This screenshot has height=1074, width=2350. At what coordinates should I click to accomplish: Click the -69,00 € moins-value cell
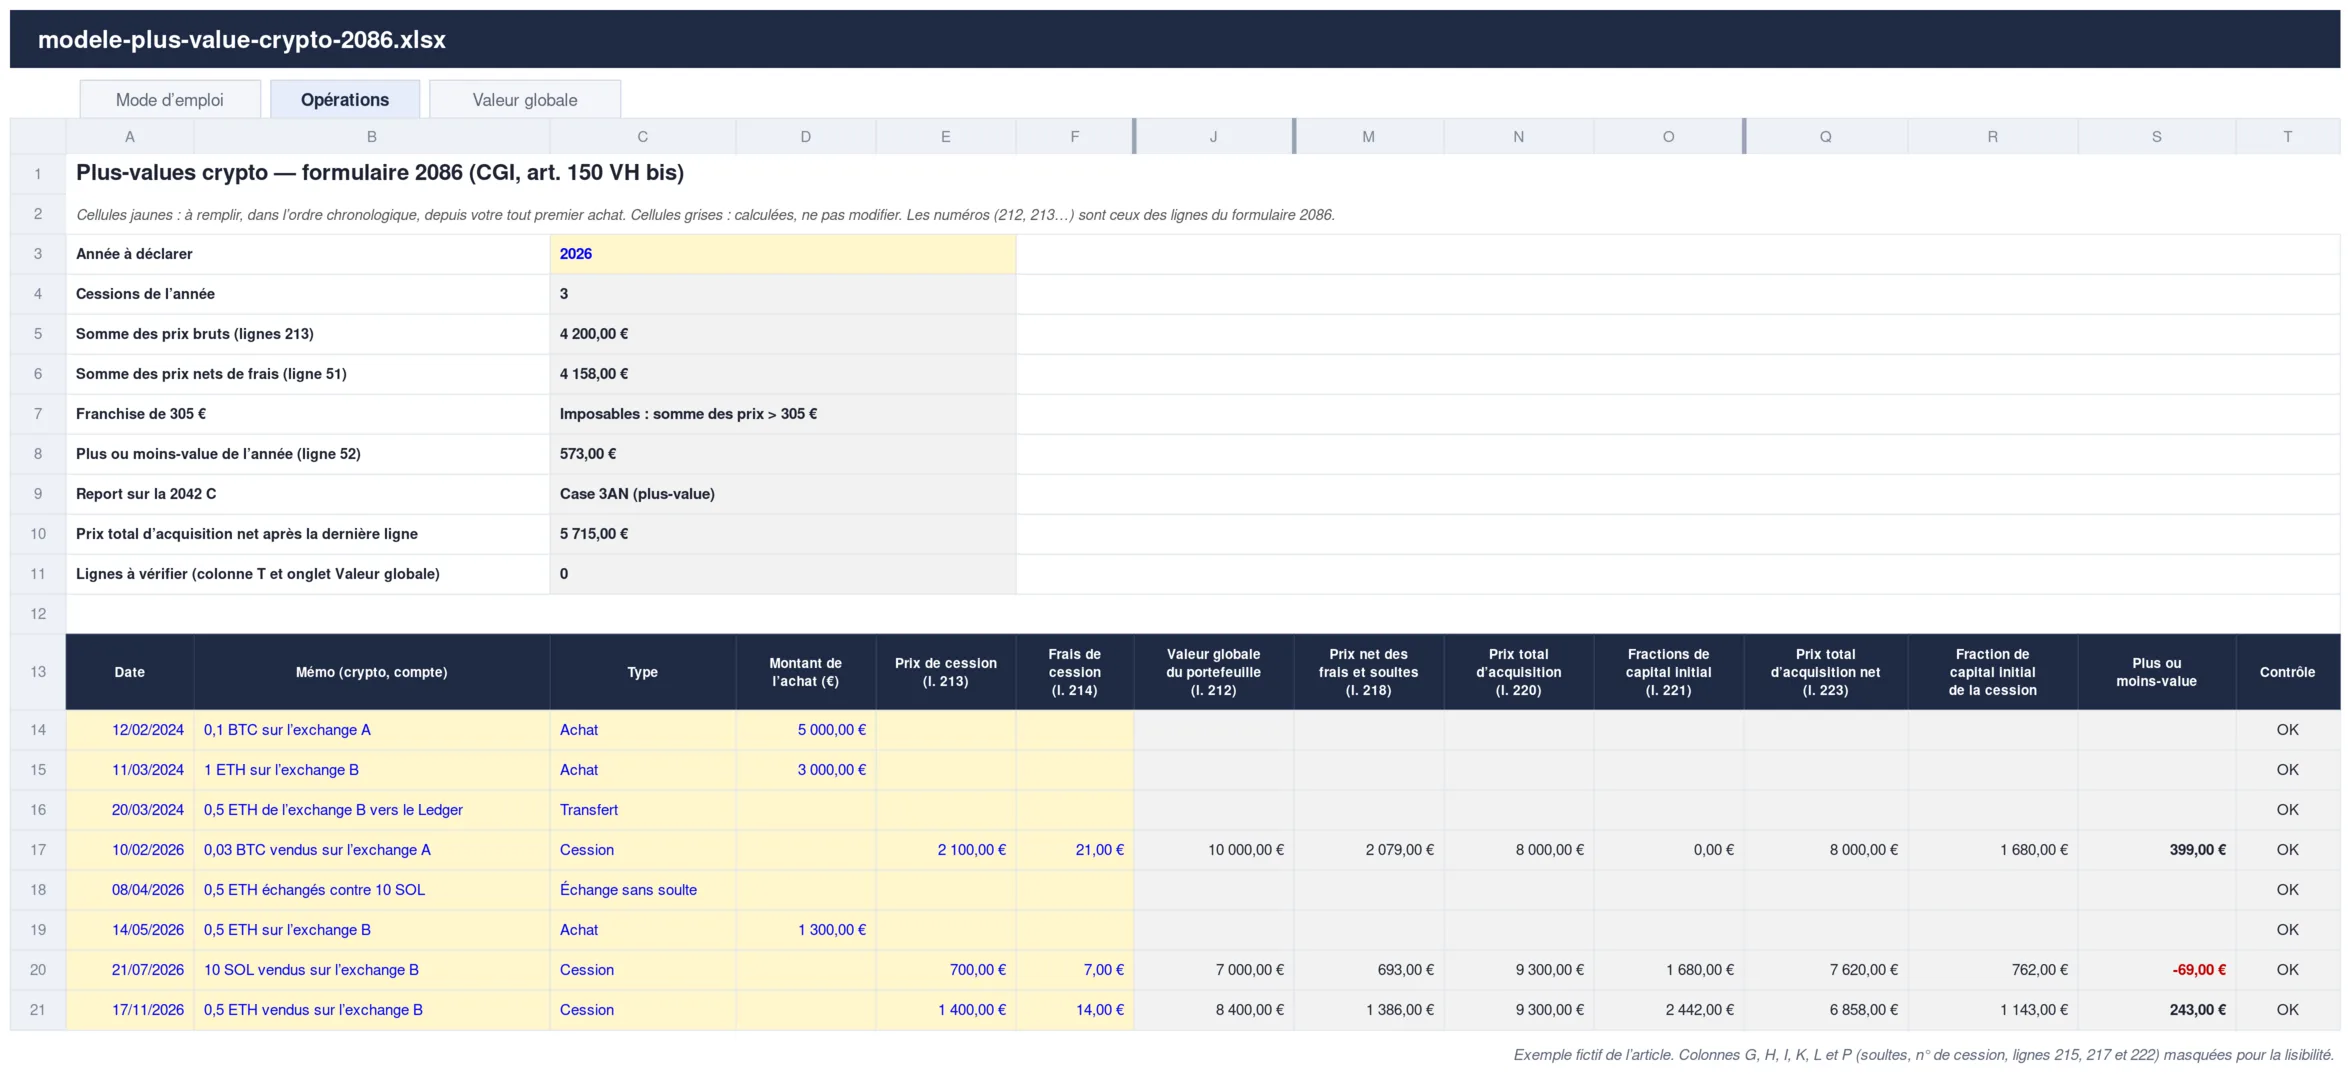point(2157,970)
